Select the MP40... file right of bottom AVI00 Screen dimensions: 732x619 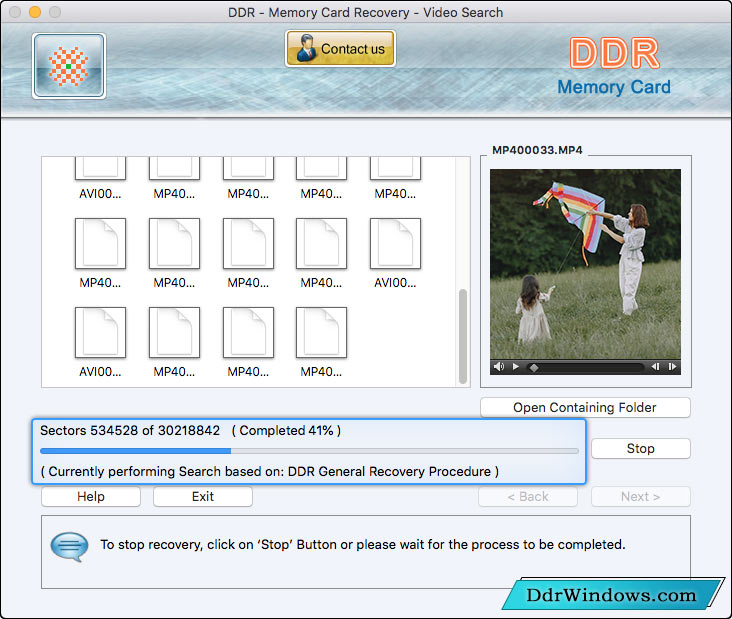point(174,342)
